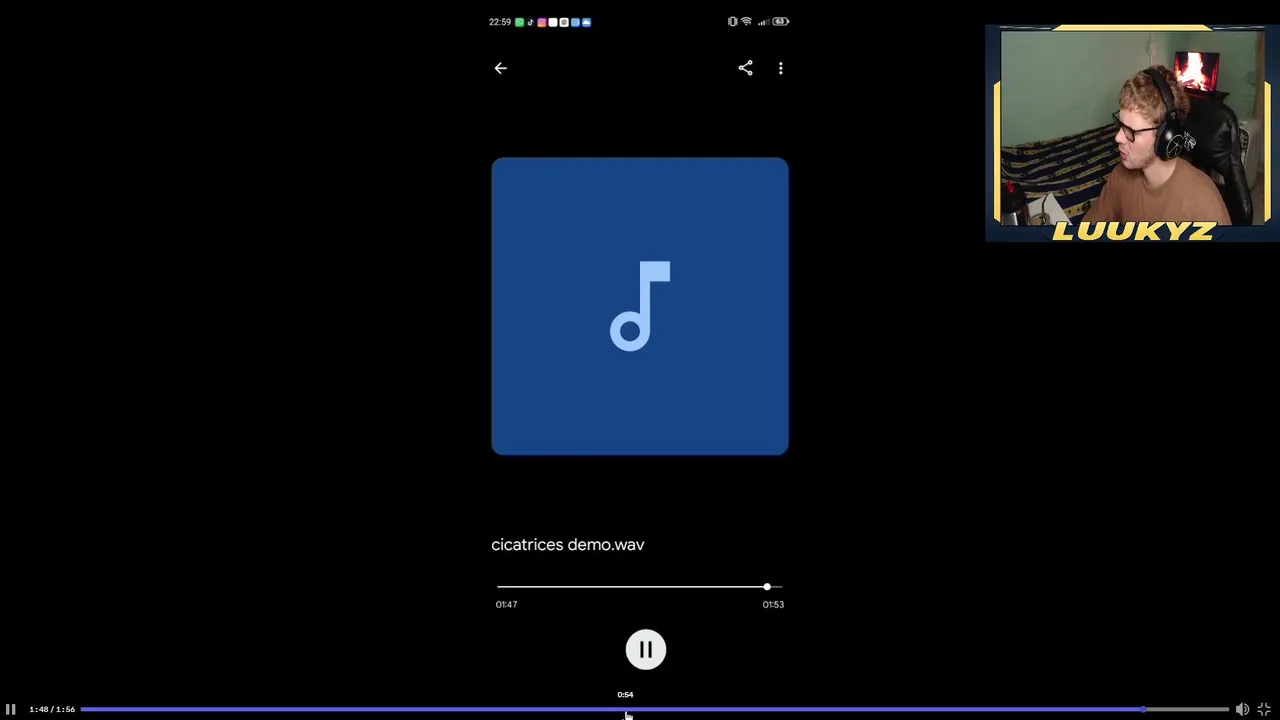Click the elapsed time 01:47

tap(506, 604)
